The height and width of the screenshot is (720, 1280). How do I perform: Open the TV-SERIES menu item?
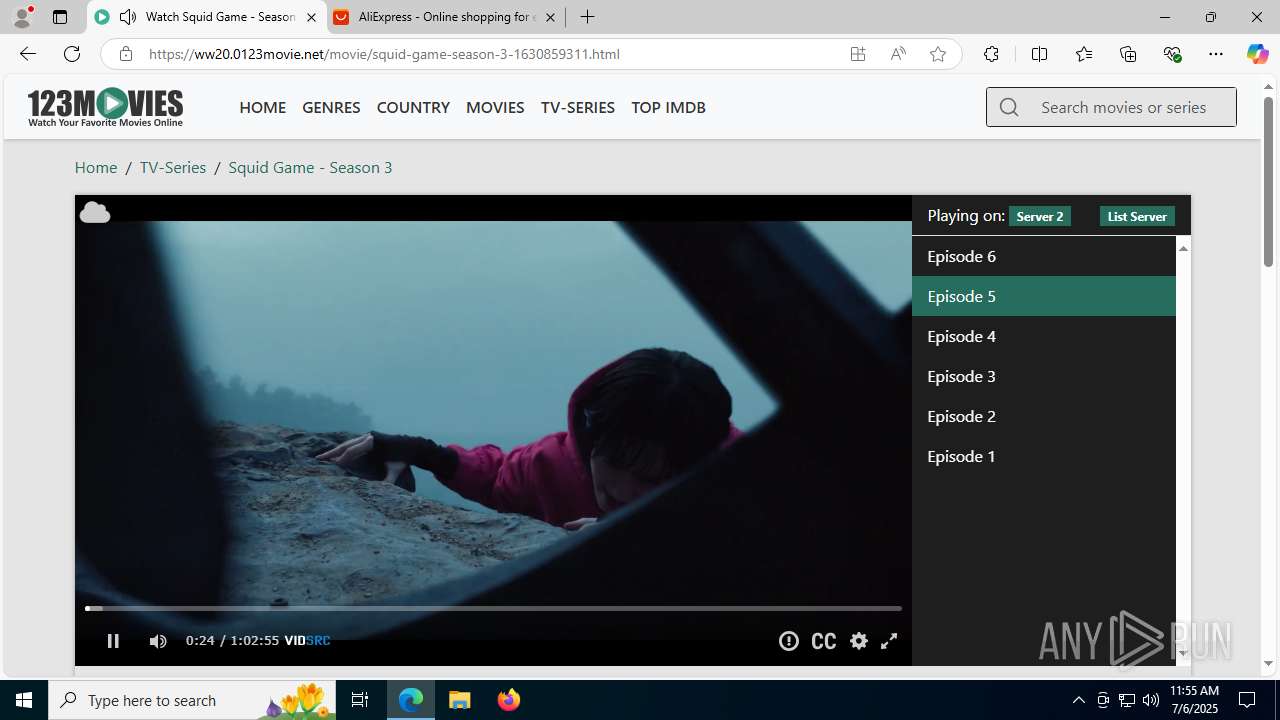click(578, 107)
